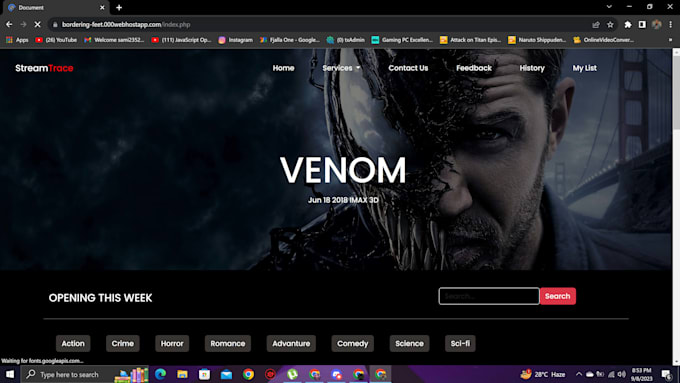Open the Attack on Titan bookmark
Image resolution: width=680 pixels, height=383 pixels.
pyautogui.click(x=470, y=40)
